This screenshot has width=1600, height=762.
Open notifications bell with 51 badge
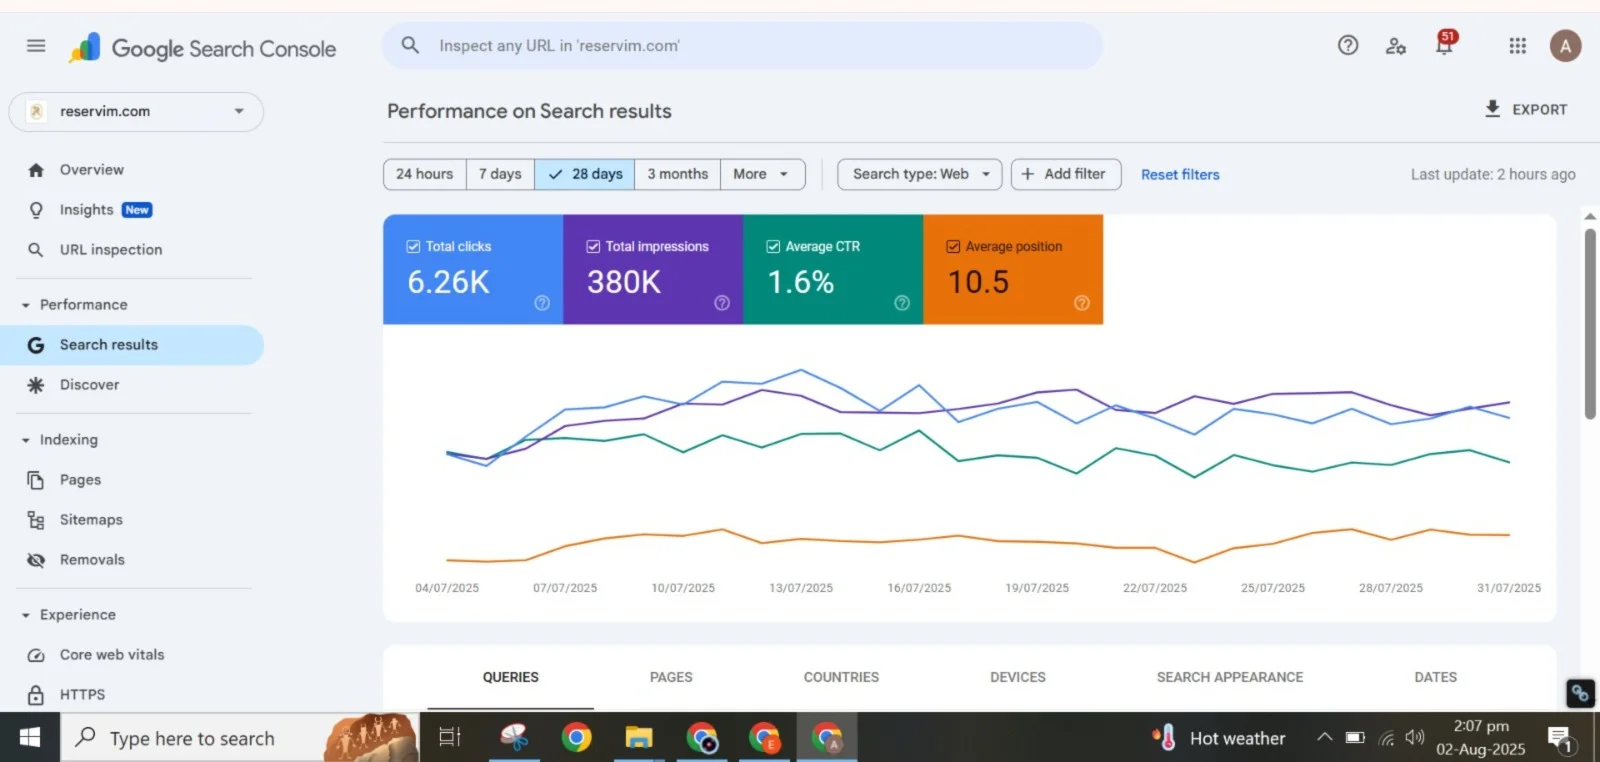click(1444, 45)
